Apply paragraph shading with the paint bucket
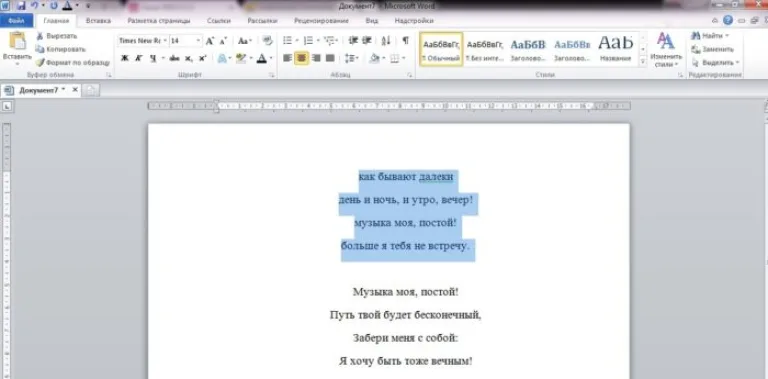The height and width of the screenshot is (379, 768). (375, 58)
